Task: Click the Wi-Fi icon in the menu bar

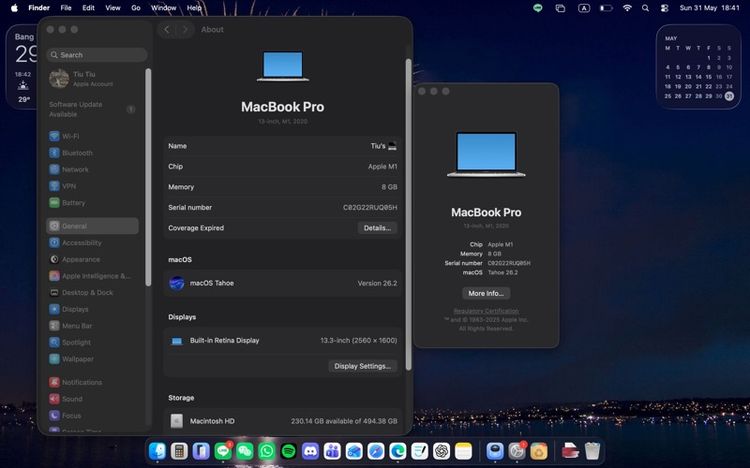Action: tap(627, 8)
